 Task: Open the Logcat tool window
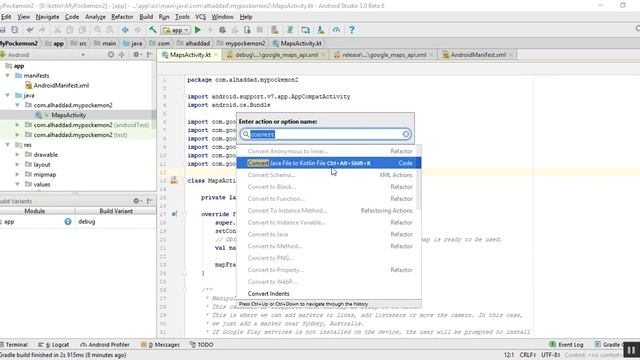click(53, 344)
